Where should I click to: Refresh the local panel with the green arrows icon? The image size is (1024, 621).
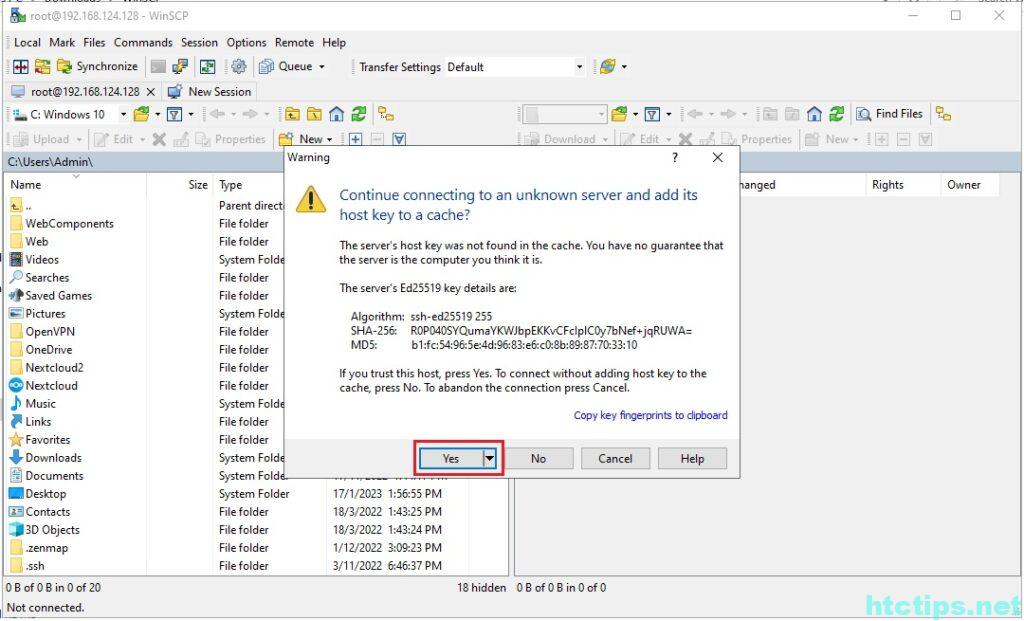pyautogui.click(x=359, y=115)
